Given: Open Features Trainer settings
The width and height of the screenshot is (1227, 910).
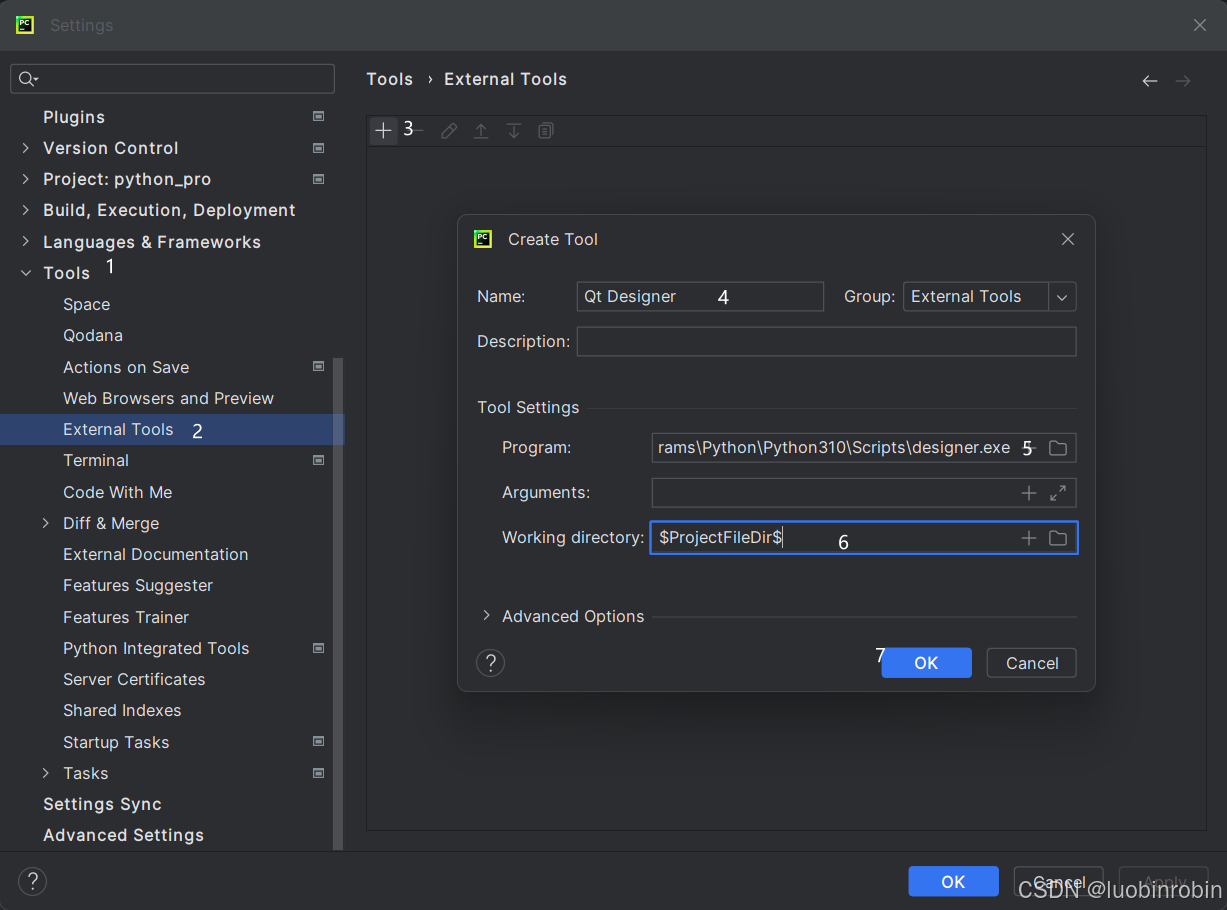Looking at the screenshot, I should (x=126, y=617).
